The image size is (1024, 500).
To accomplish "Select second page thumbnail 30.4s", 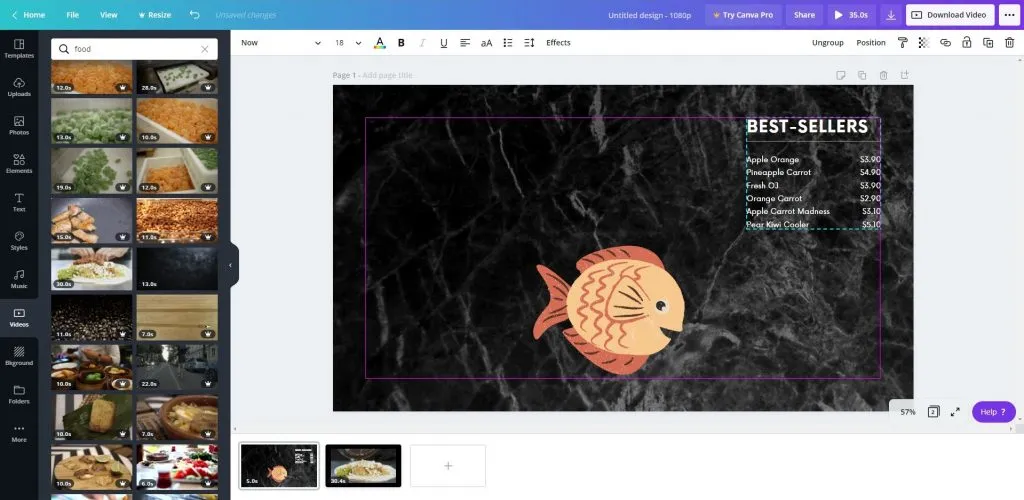I will (363, 465).
